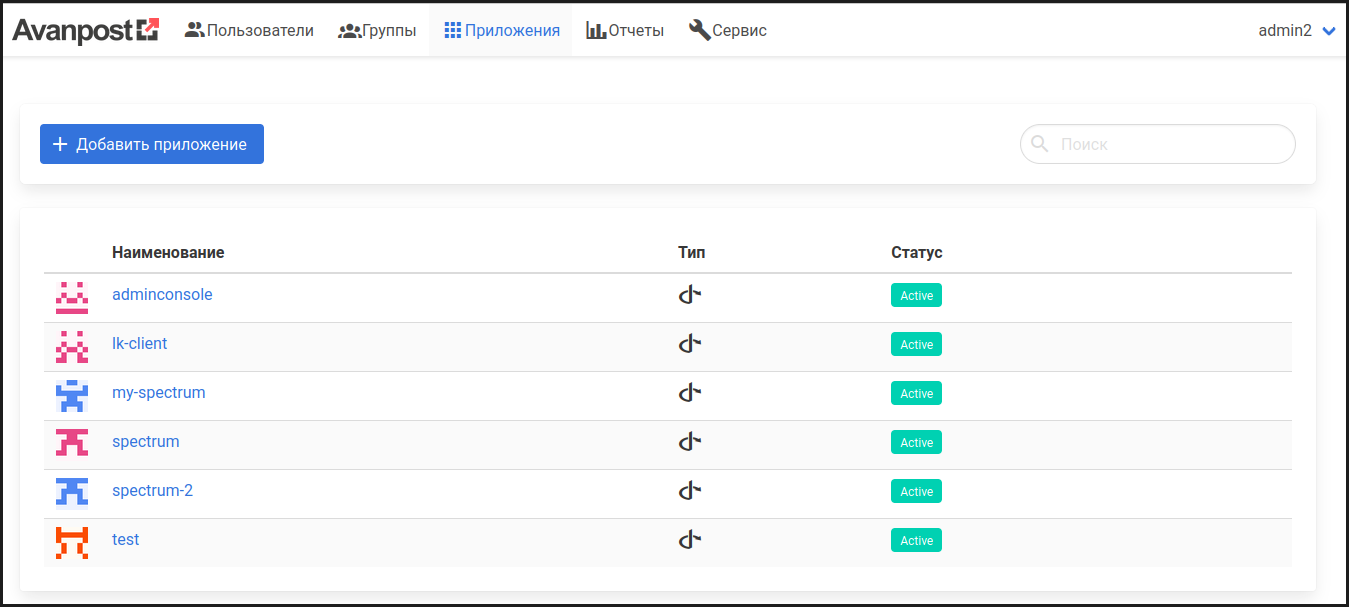Click the test orange avatar icon
1349x607 pixels.
pyautogui.click(x=72, y=542)
